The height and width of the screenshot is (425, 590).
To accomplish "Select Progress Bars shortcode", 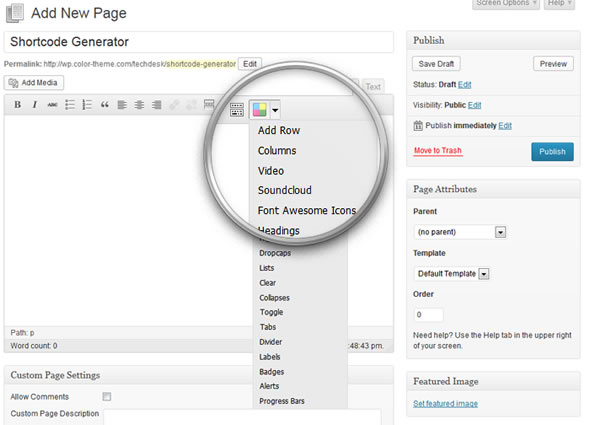I will click(x=282, y=401).
